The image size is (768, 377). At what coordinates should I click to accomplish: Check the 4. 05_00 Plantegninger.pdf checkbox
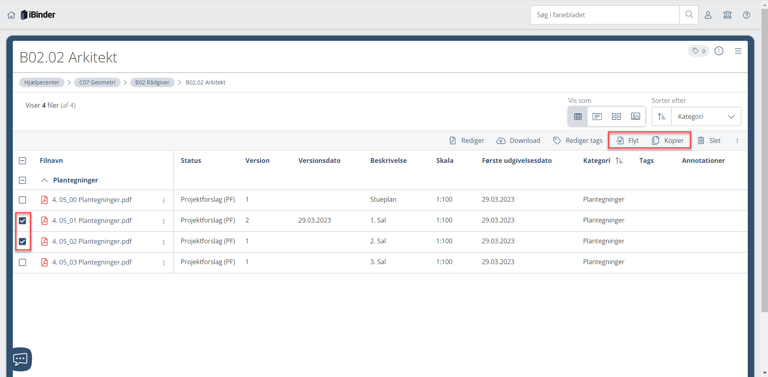coord(22,200)
